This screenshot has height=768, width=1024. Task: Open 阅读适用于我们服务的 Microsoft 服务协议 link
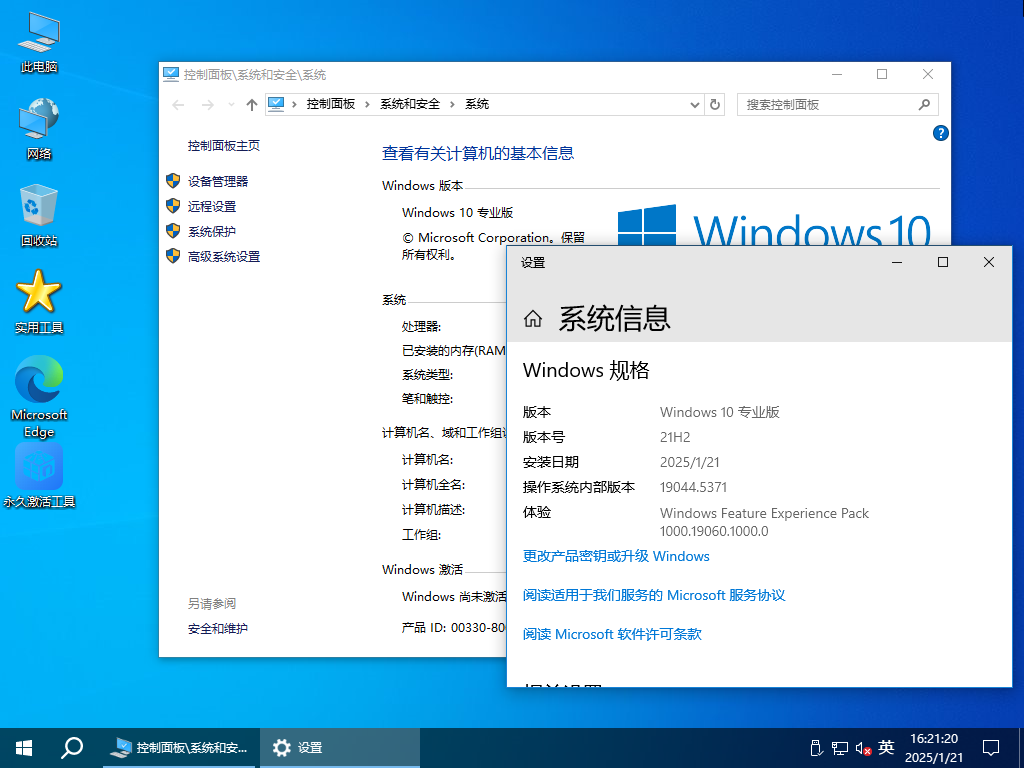coord(654,596)
